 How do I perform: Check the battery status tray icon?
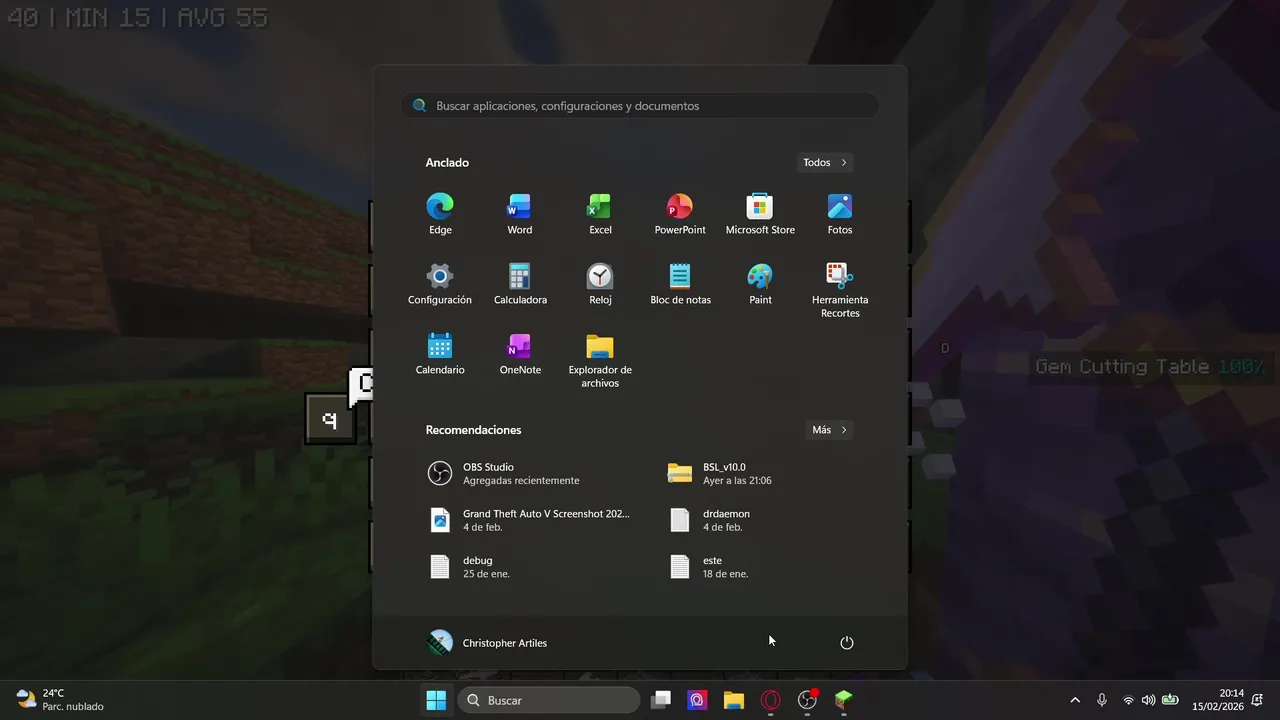(x=1169, y=700)
